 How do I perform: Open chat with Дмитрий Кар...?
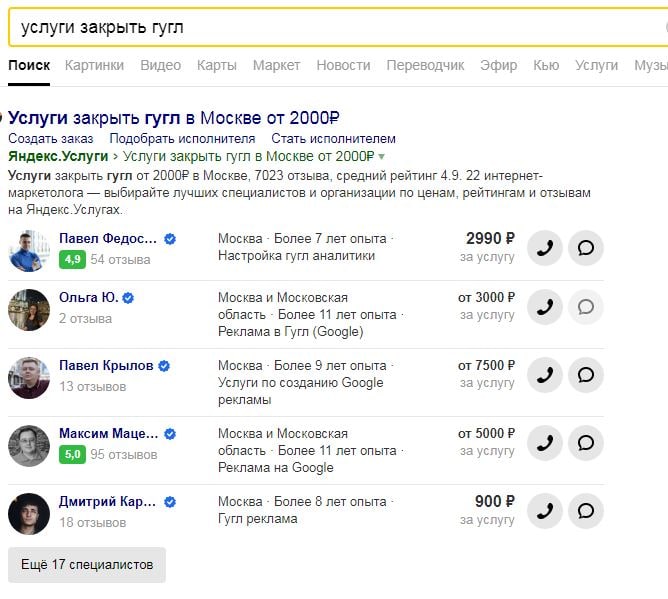click(x=586, y=511)
